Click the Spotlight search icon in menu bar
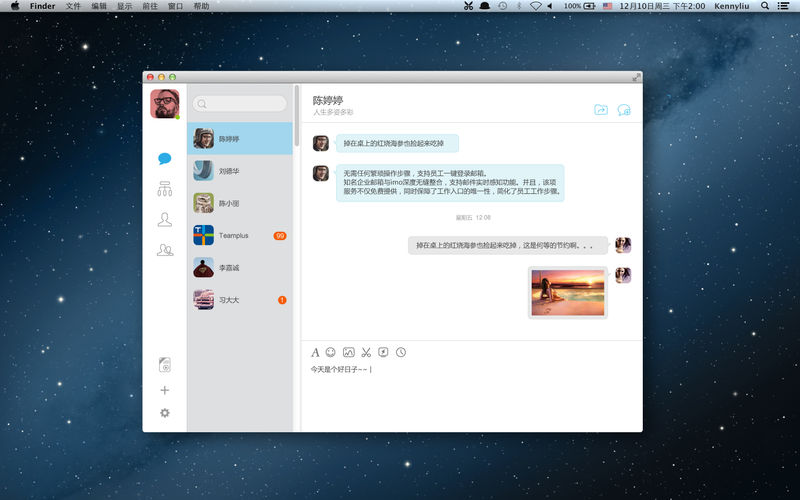Screen dimensions: 800x500 pyautogui.click(x=766, y=6)
